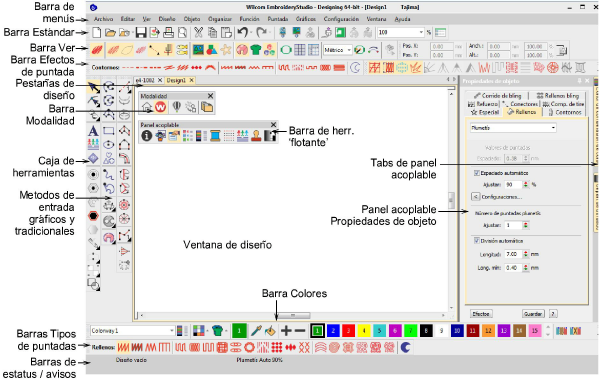The image size is (599, 386).
Task: Open the Configuración menu
Action: (x=341, y=19)
